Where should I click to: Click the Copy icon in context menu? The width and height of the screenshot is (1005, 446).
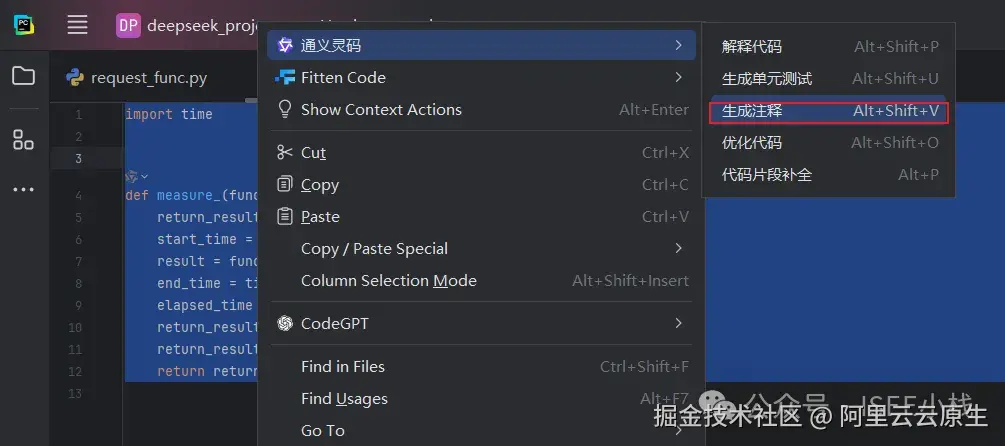[x=285, y=185]
